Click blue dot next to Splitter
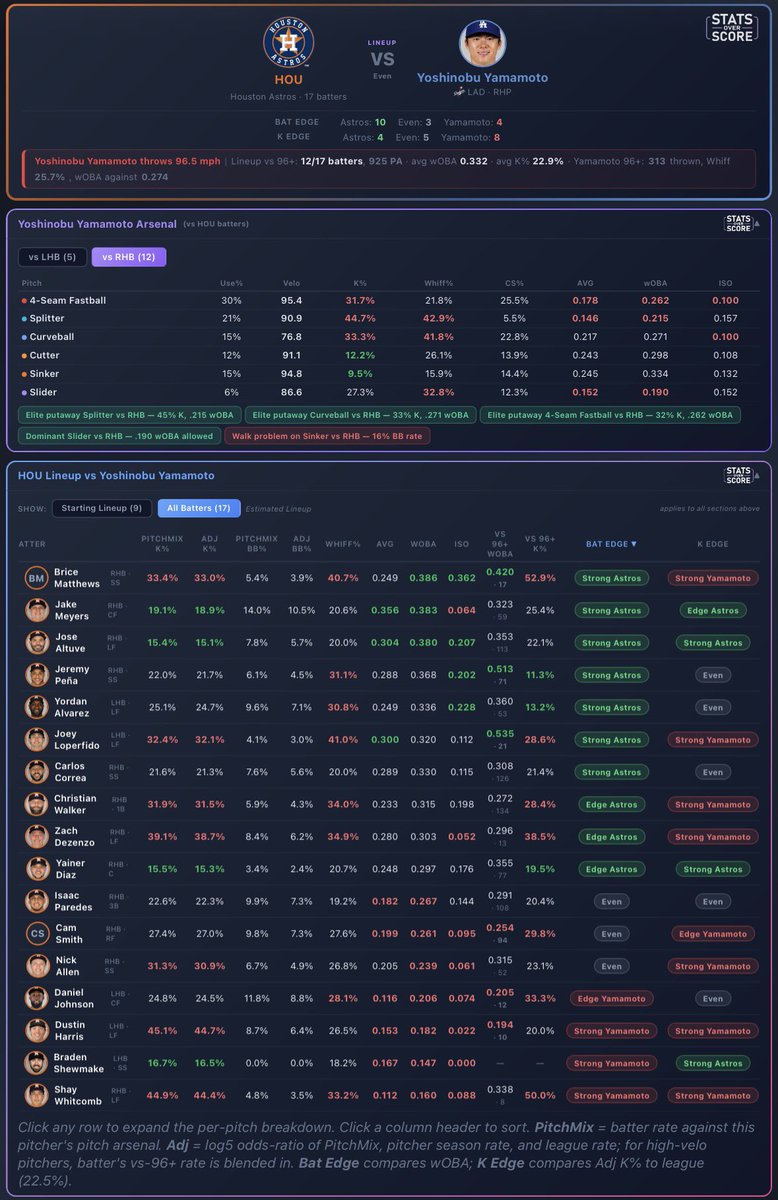 (24, 319)
